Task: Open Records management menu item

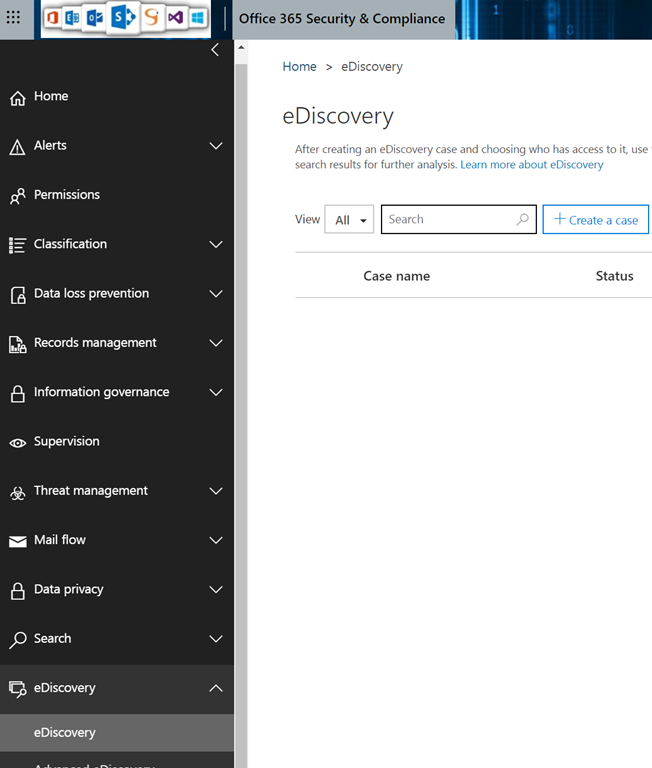Action: coord(95,343)
